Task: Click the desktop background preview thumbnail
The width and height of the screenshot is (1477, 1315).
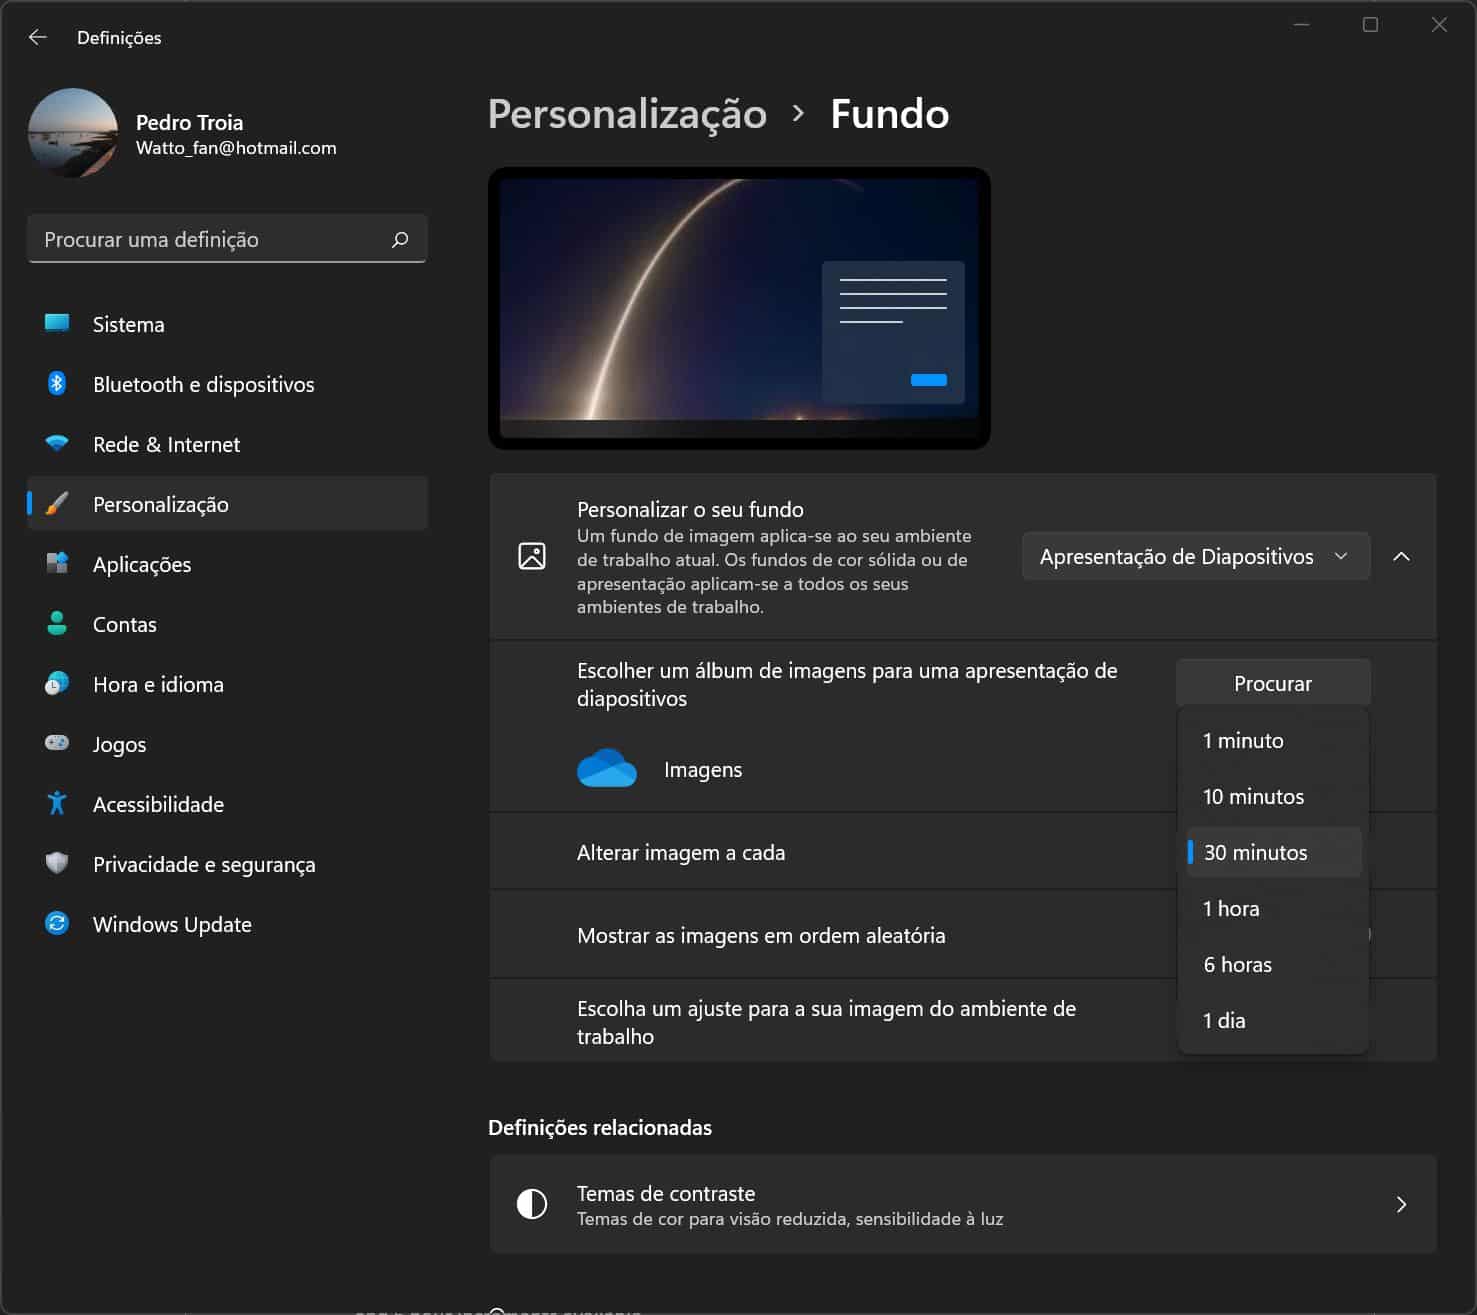Action: point(739,308)
